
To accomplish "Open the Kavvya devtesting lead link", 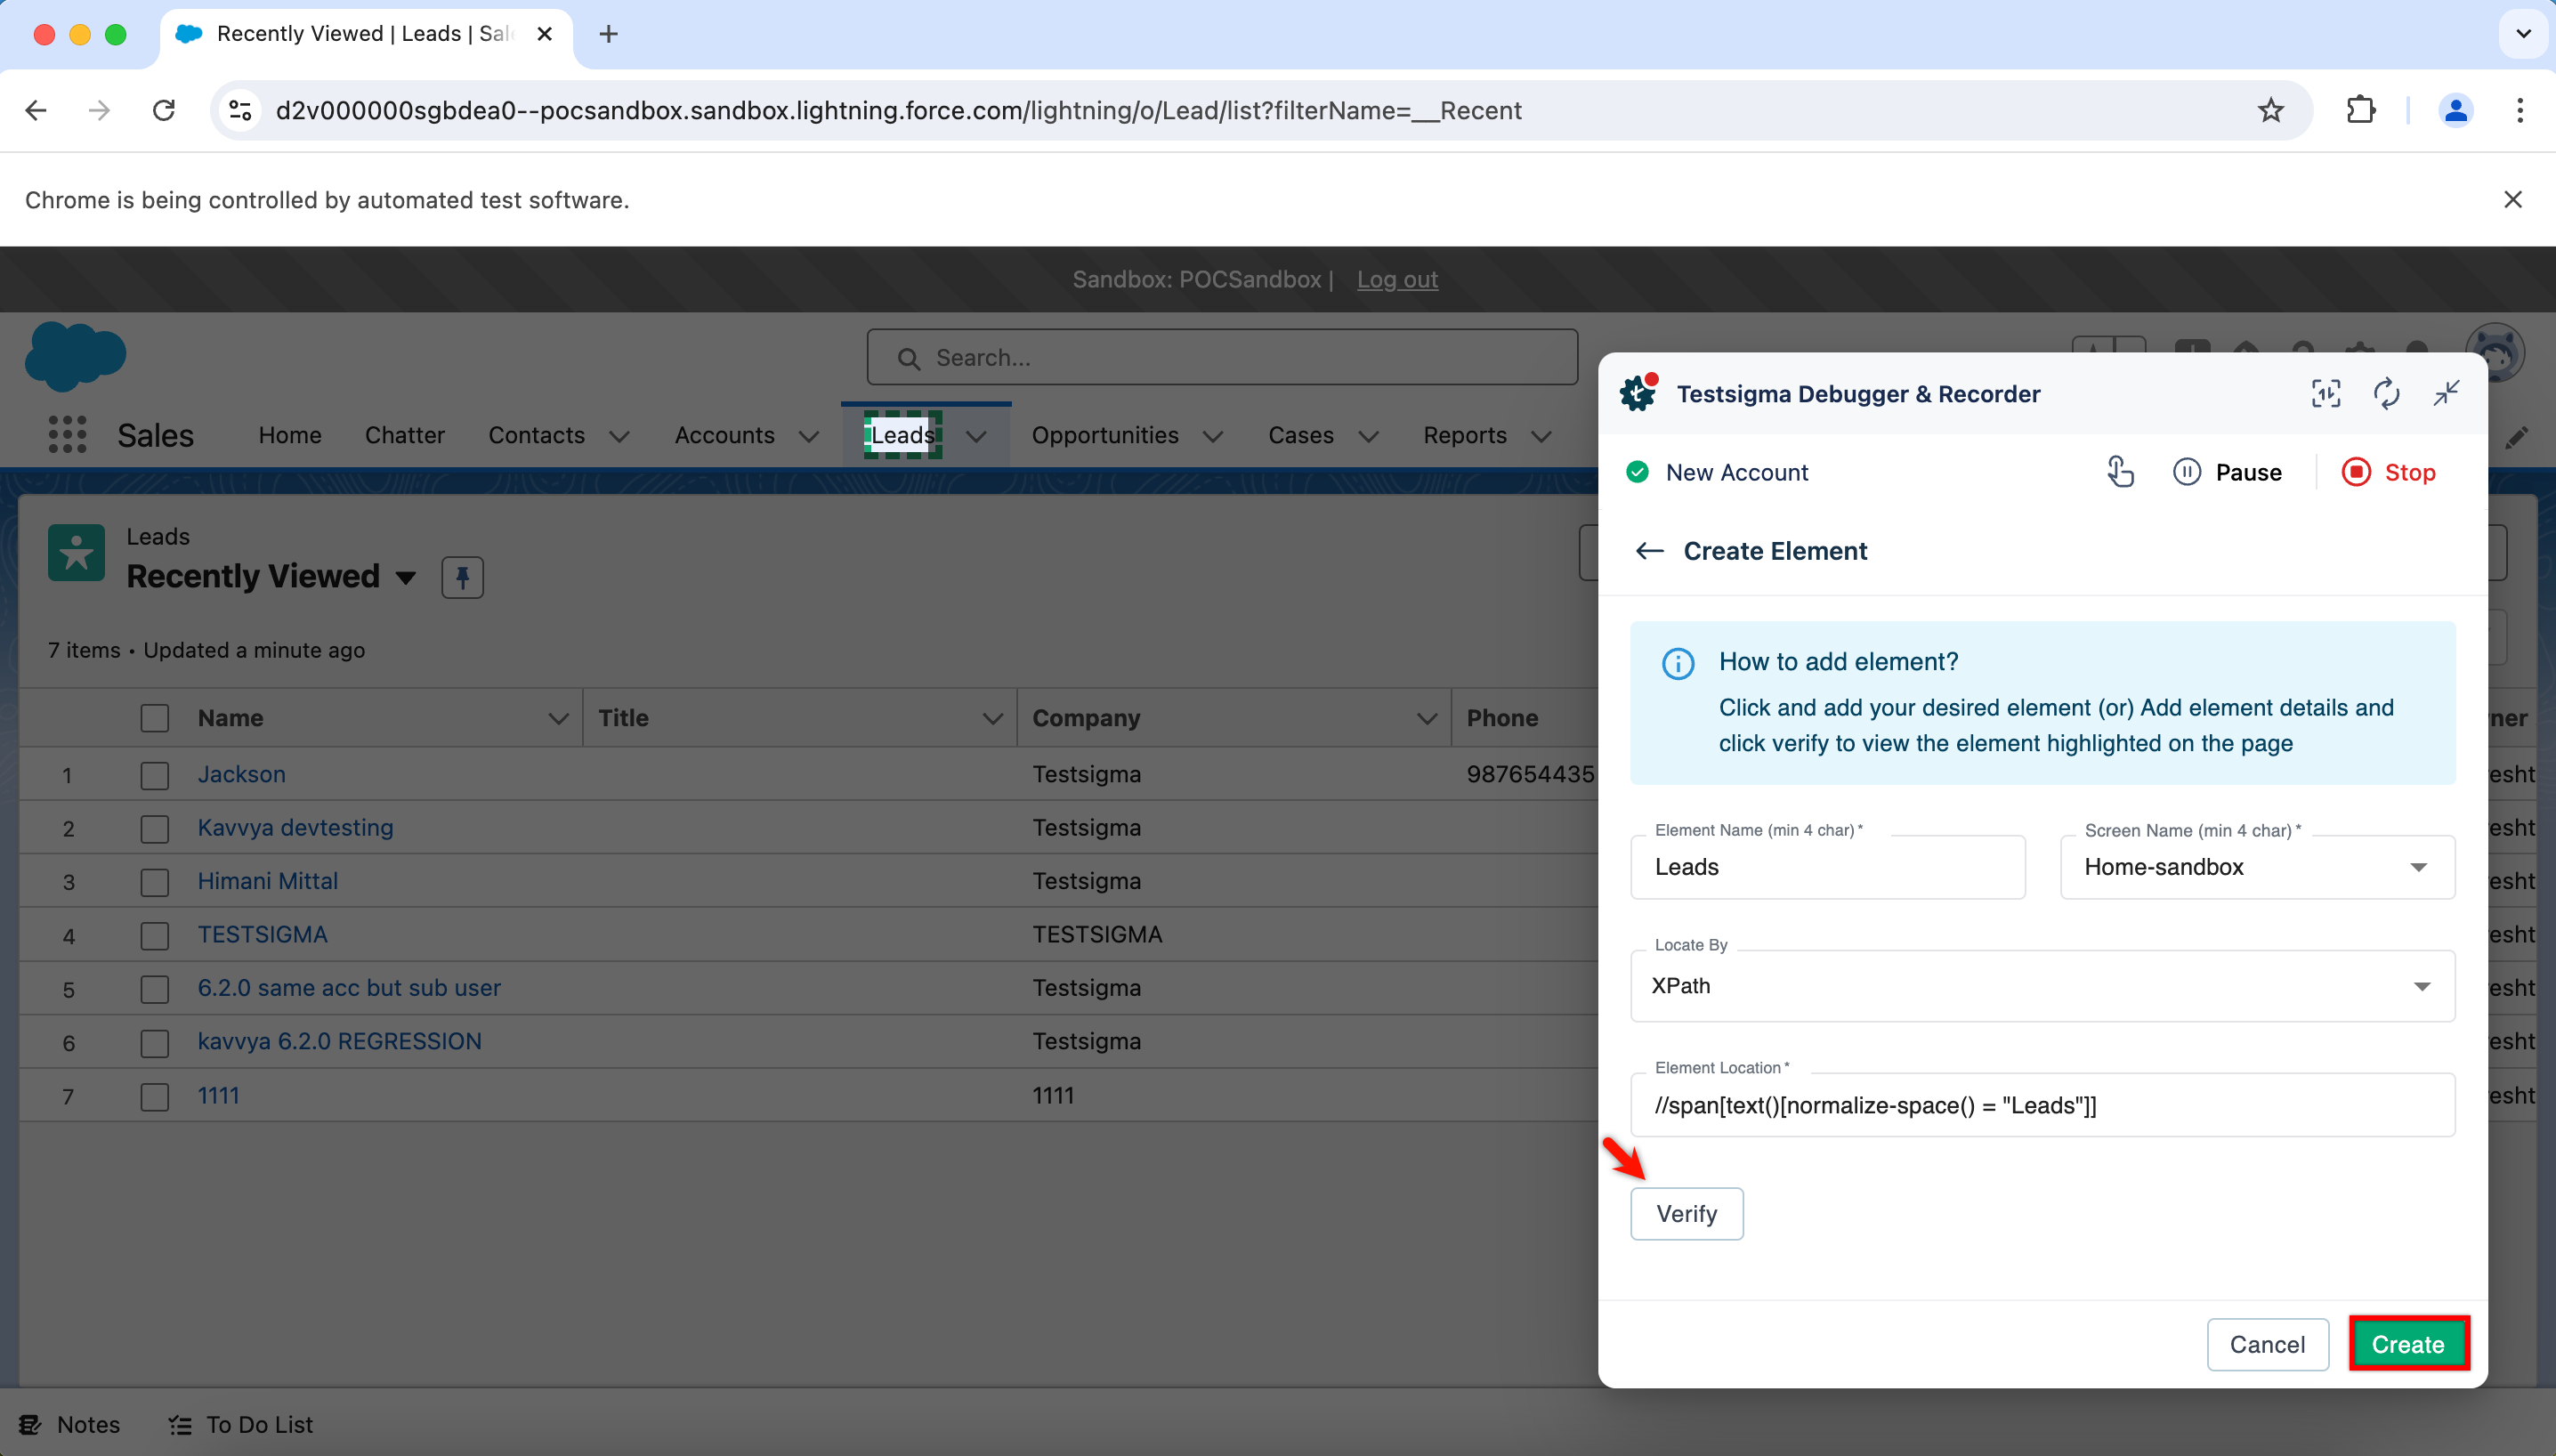I will [295, 828].
